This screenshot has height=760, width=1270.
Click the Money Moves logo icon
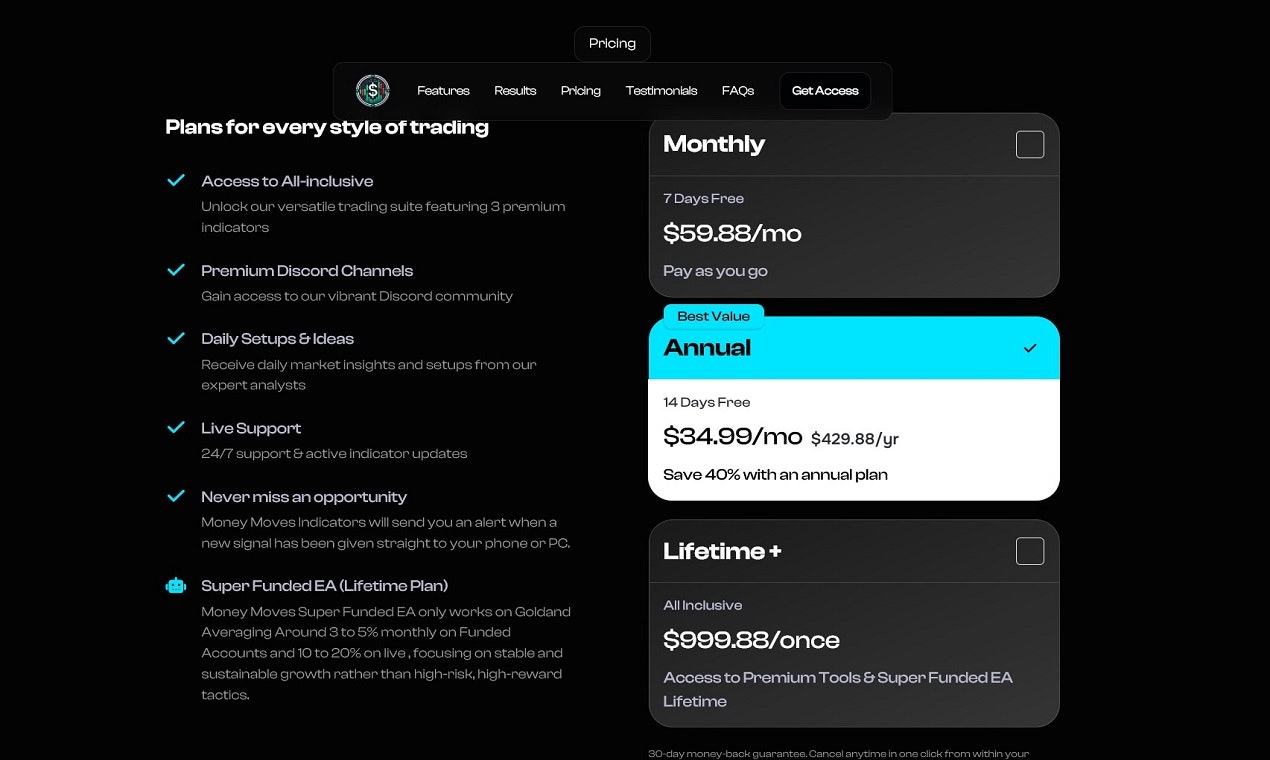tap(372, 91)
